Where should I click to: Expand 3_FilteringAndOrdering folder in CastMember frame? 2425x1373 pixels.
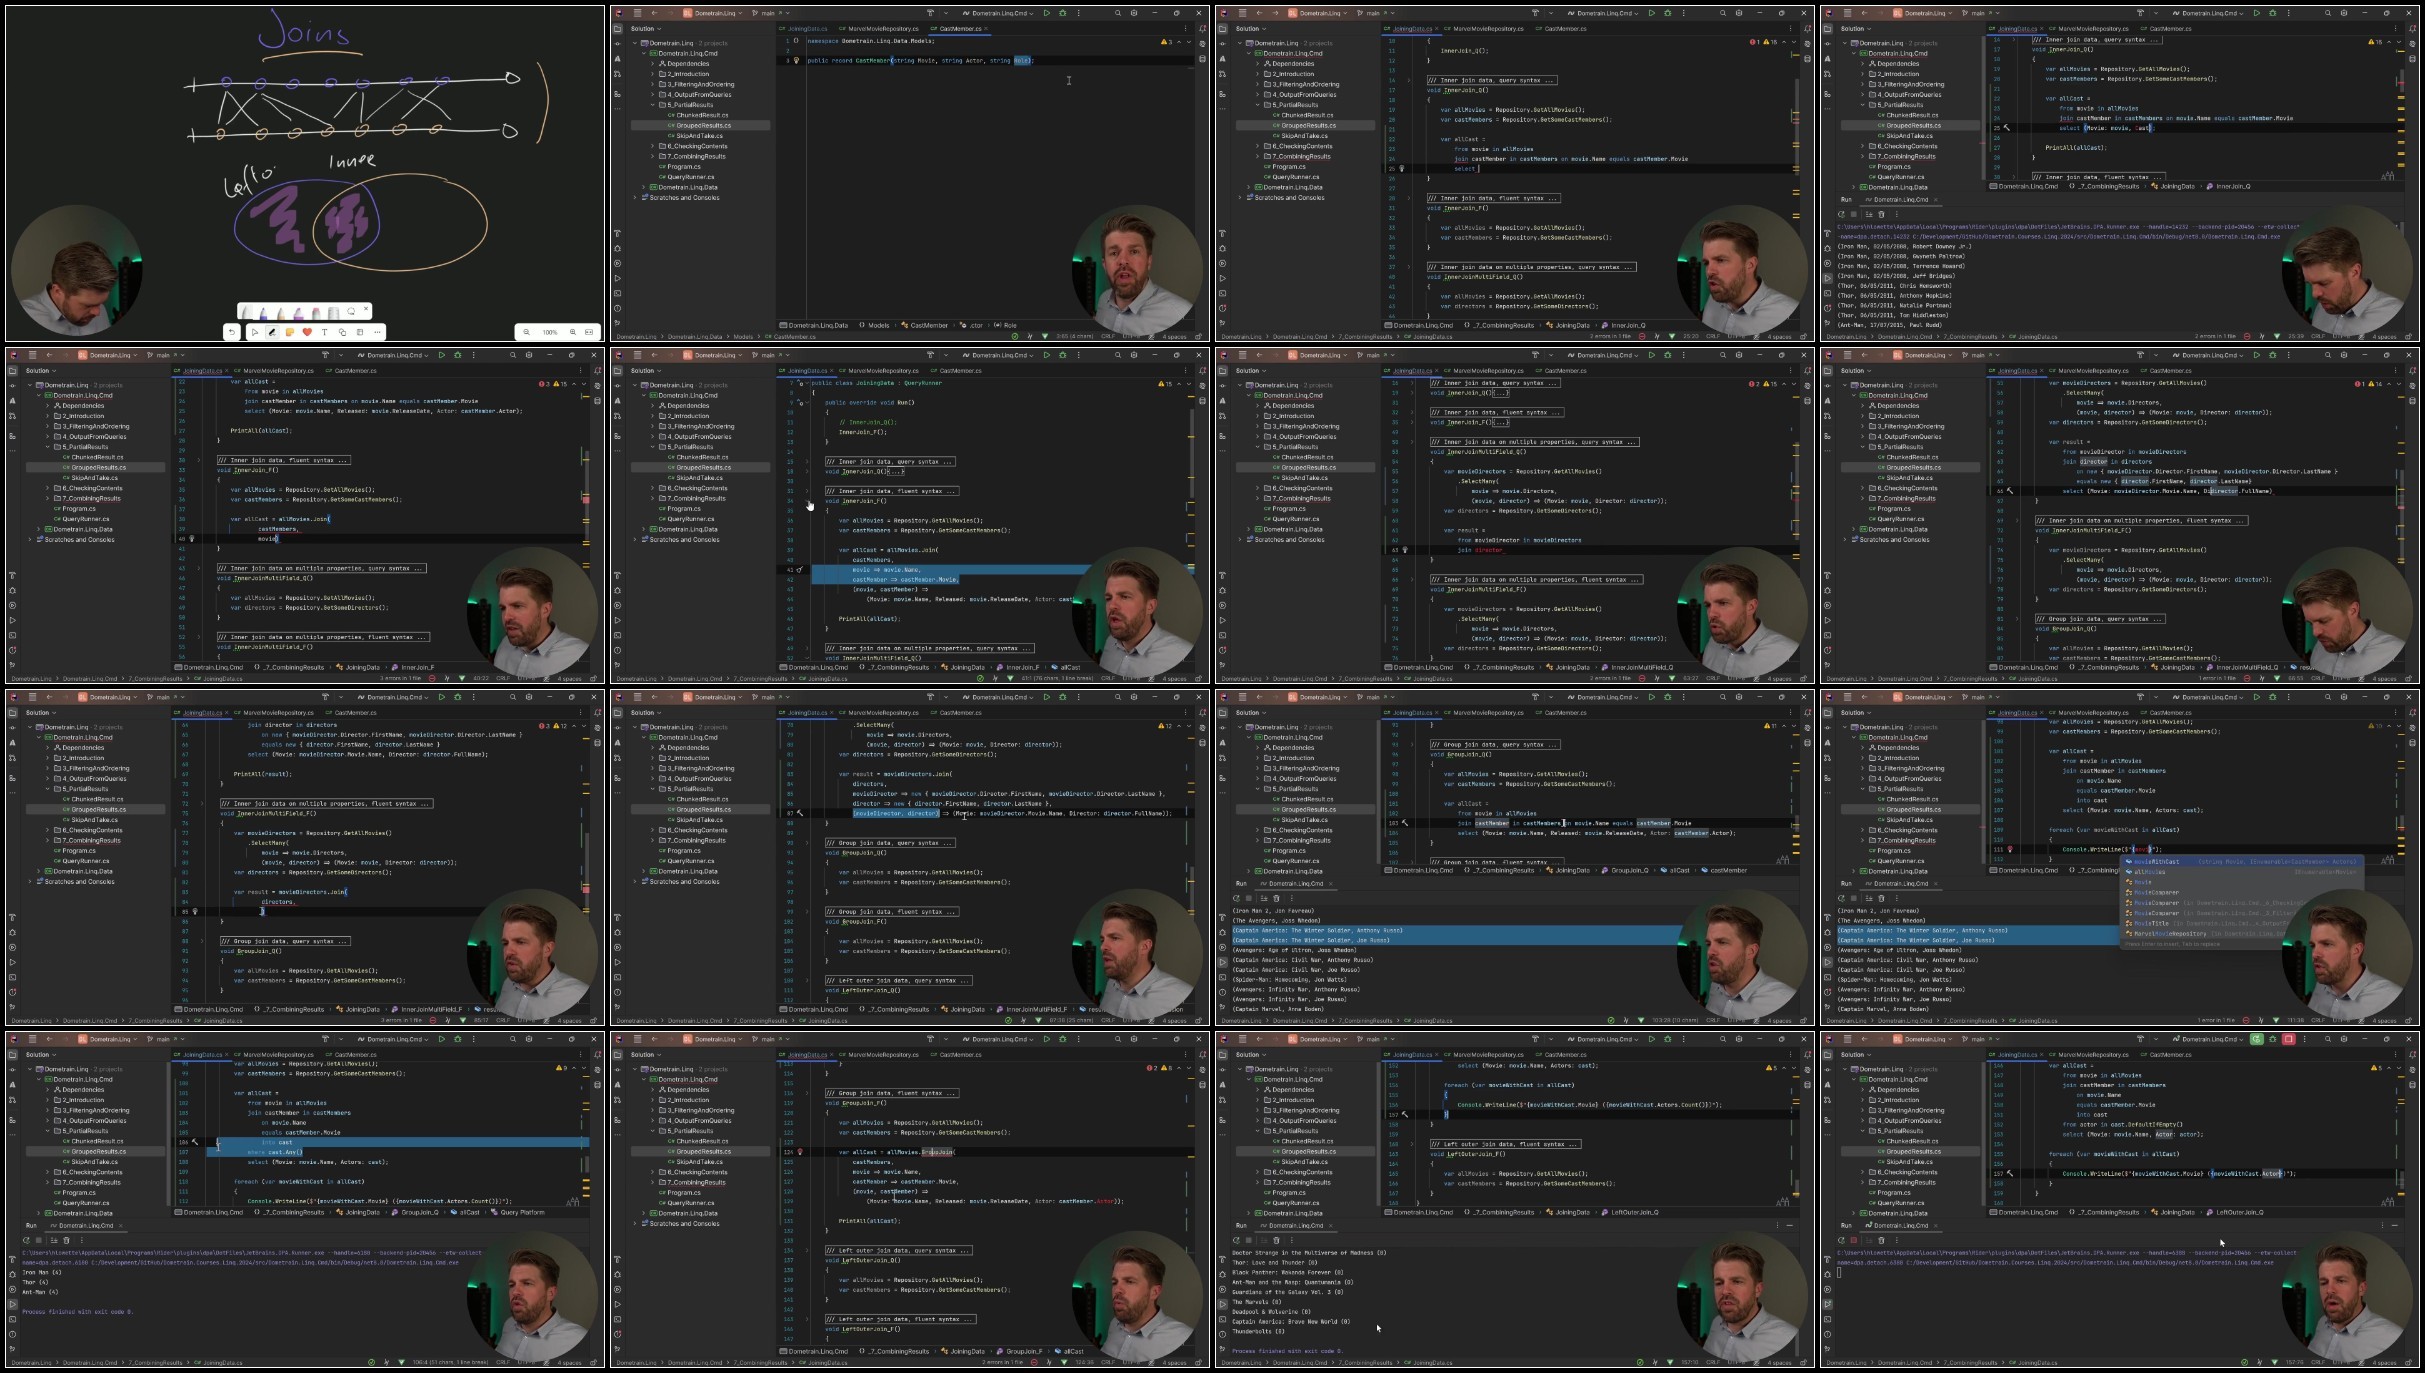pos(653,84)
